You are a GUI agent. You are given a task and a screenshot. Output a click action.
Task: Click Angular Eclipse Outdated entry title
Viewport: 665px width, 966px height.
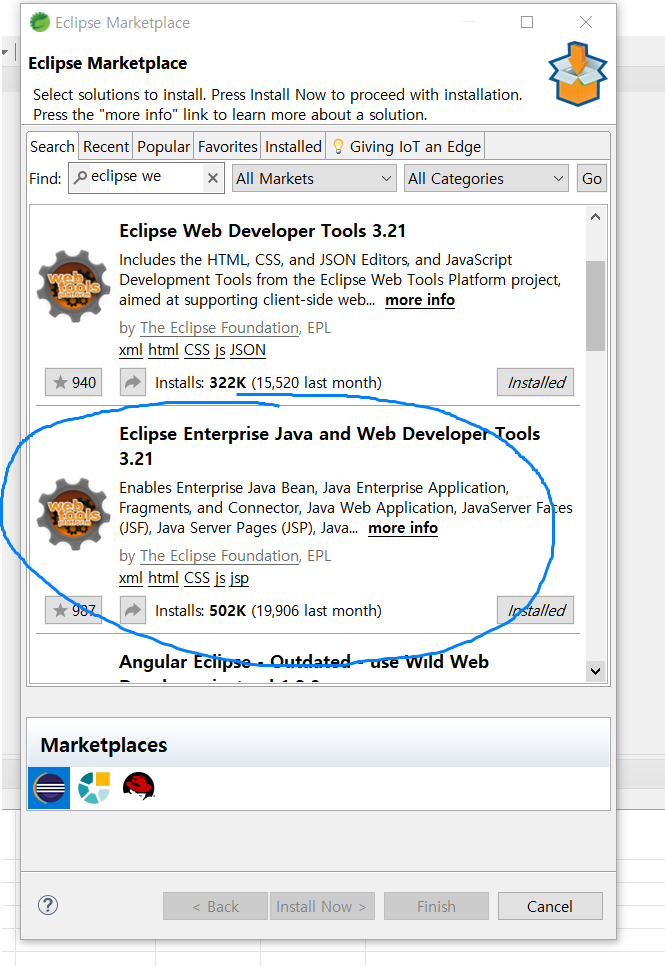[304, 662]
